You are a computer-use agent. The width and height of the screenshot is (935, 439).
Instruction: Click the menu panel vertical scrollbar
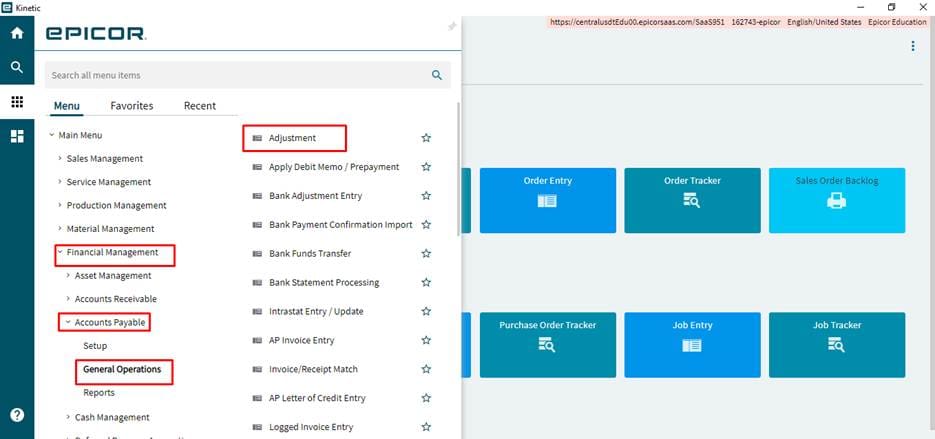click(x=458, y=169)
